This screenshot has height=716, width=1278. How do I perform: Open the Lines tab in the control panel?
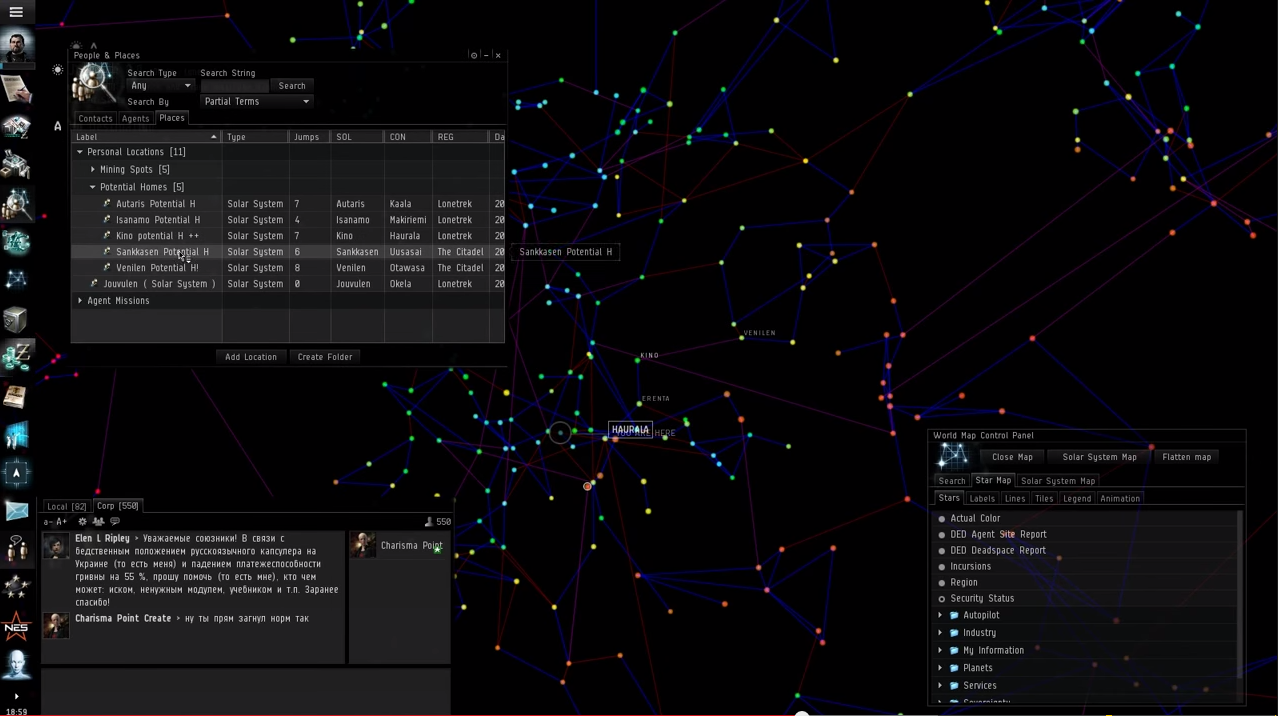point(1015,498)
